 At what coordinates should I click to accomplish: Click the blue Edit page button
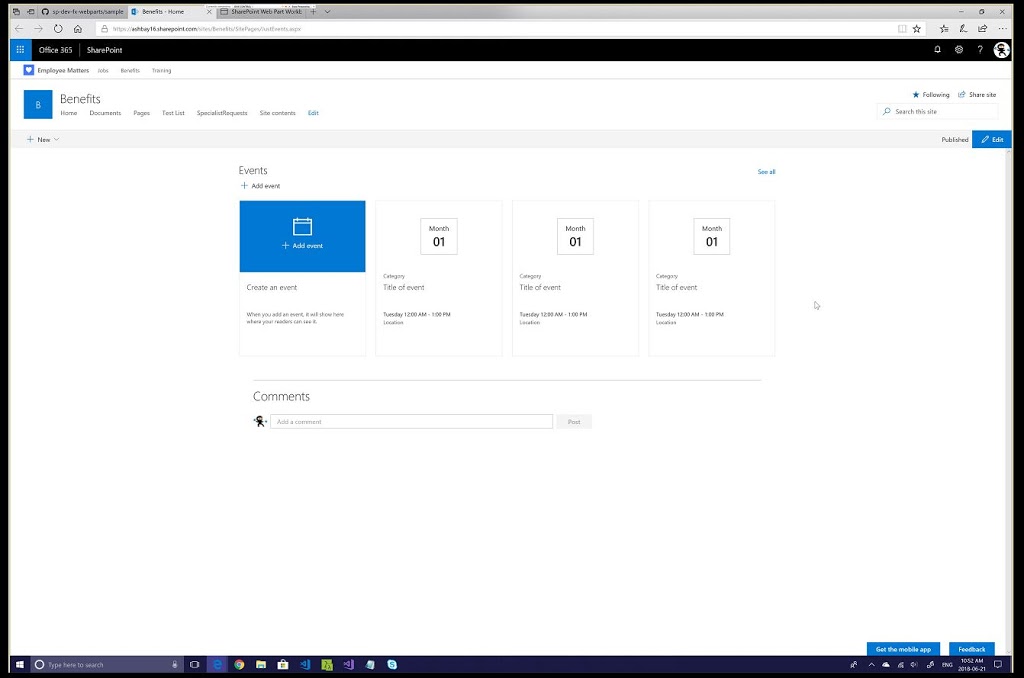tap(991, 139)
